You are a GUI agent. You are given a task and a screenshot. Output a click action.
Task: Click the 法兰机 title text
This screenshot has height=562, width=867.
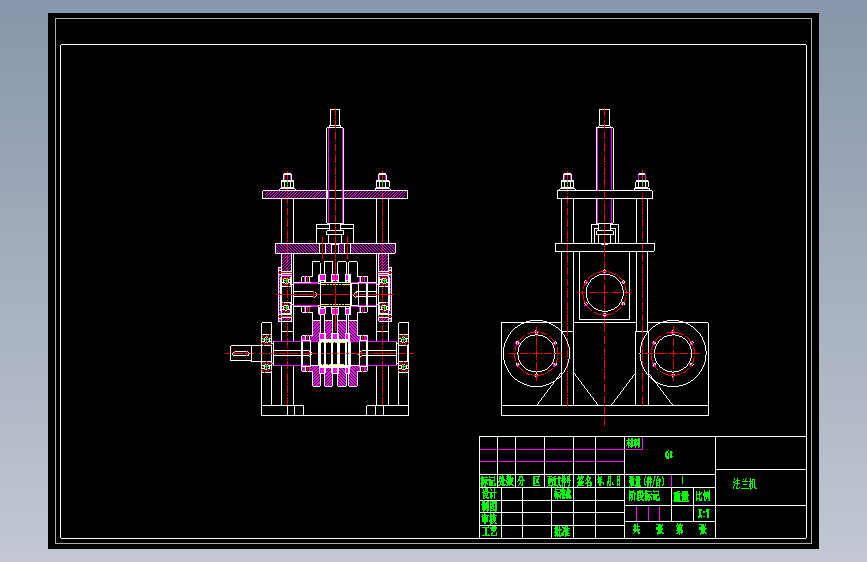pyautogui.click(x=744, y=484)
